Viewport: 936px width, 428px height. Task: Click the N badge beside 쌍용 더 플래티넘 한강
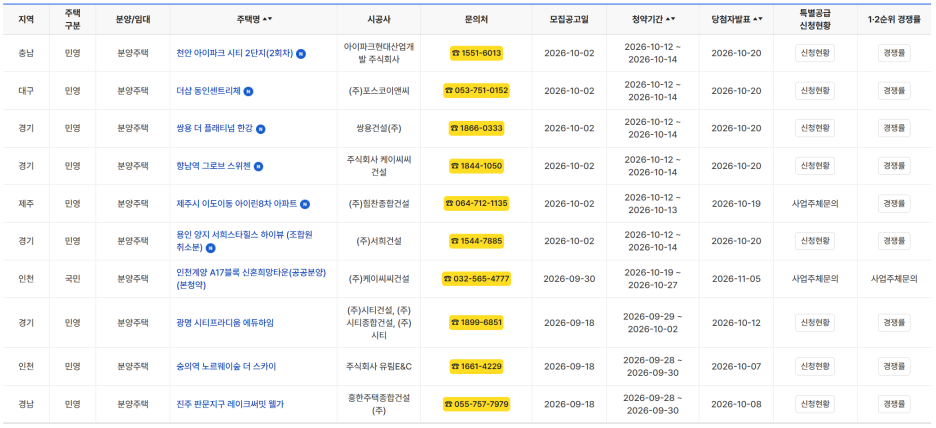tap(261, 129)
